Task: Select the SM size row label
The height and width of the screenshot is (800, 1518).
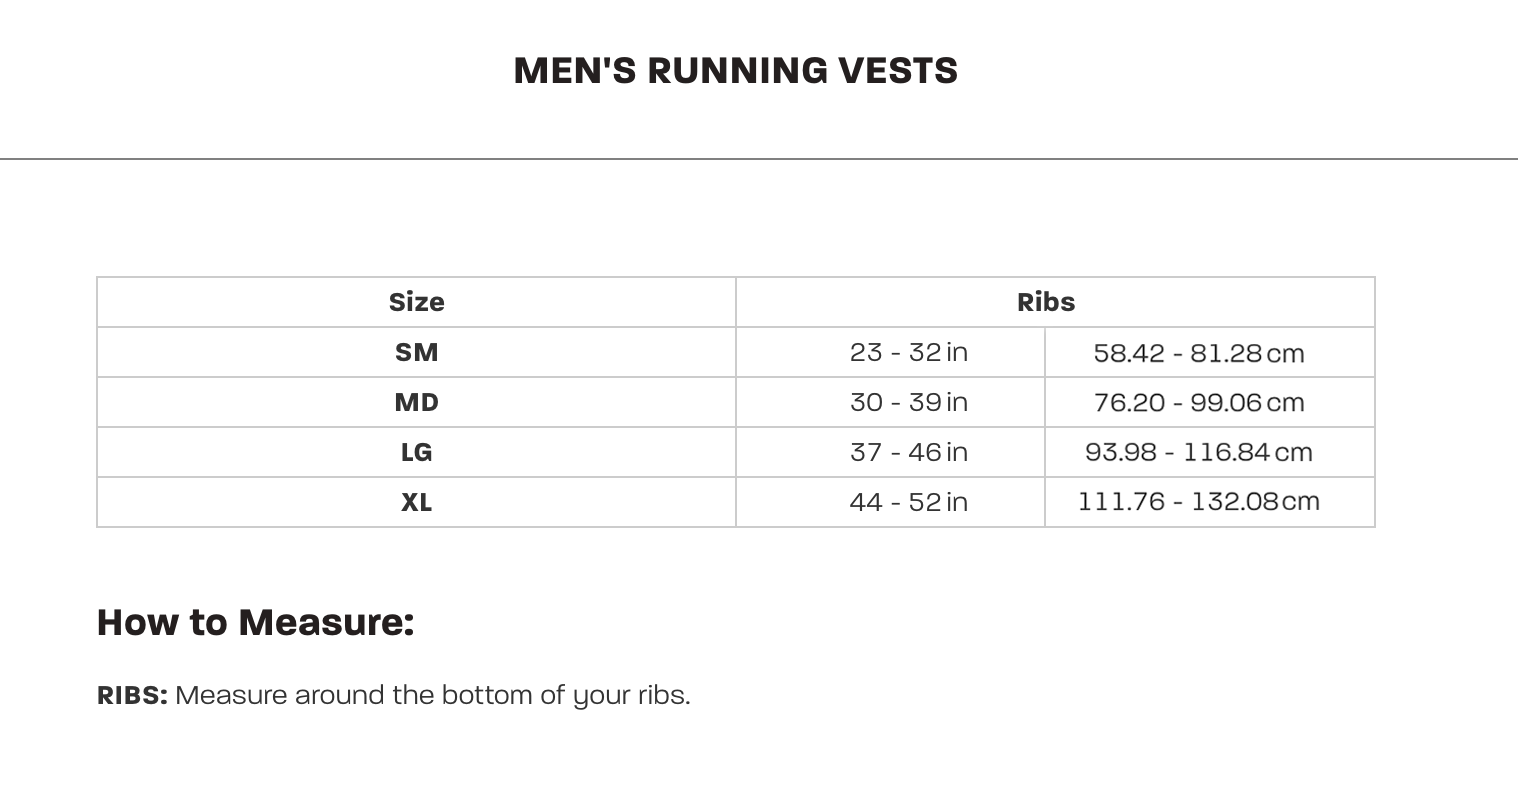Action: (x=416, y=352)
